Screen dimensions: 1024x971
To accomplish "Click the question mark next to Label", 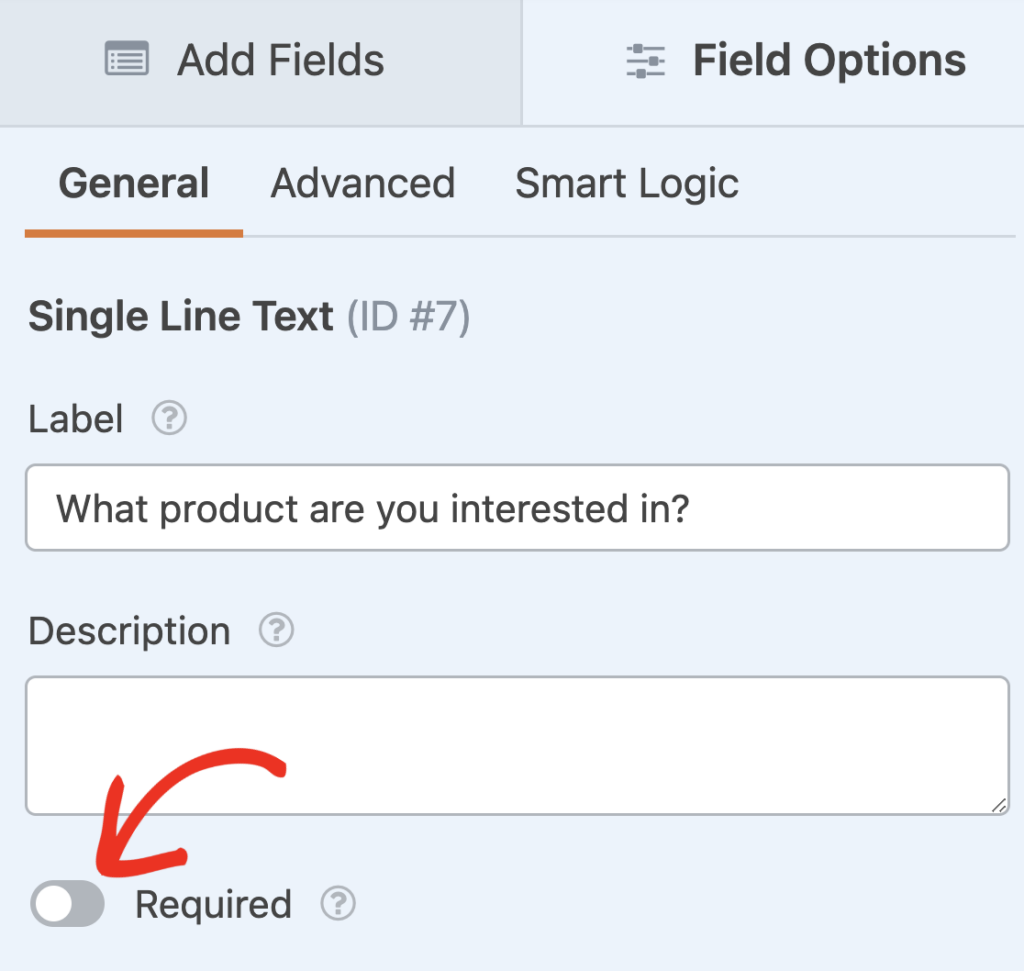I will (168, 418).
